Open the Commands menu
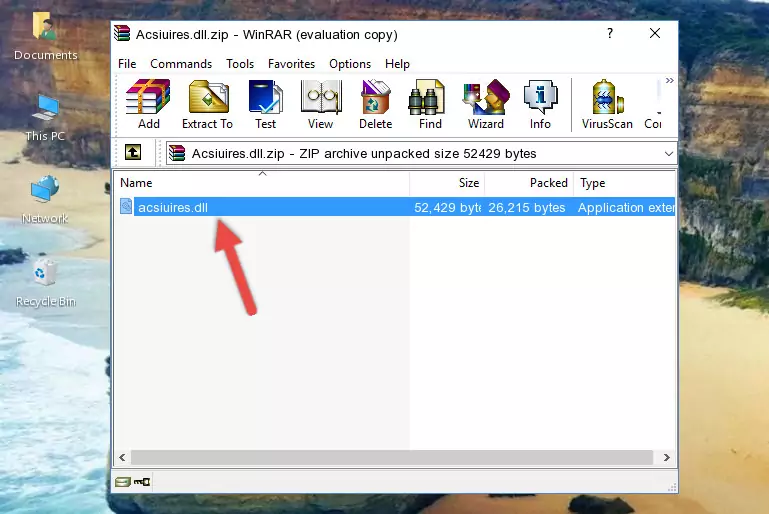 (181, 64)
